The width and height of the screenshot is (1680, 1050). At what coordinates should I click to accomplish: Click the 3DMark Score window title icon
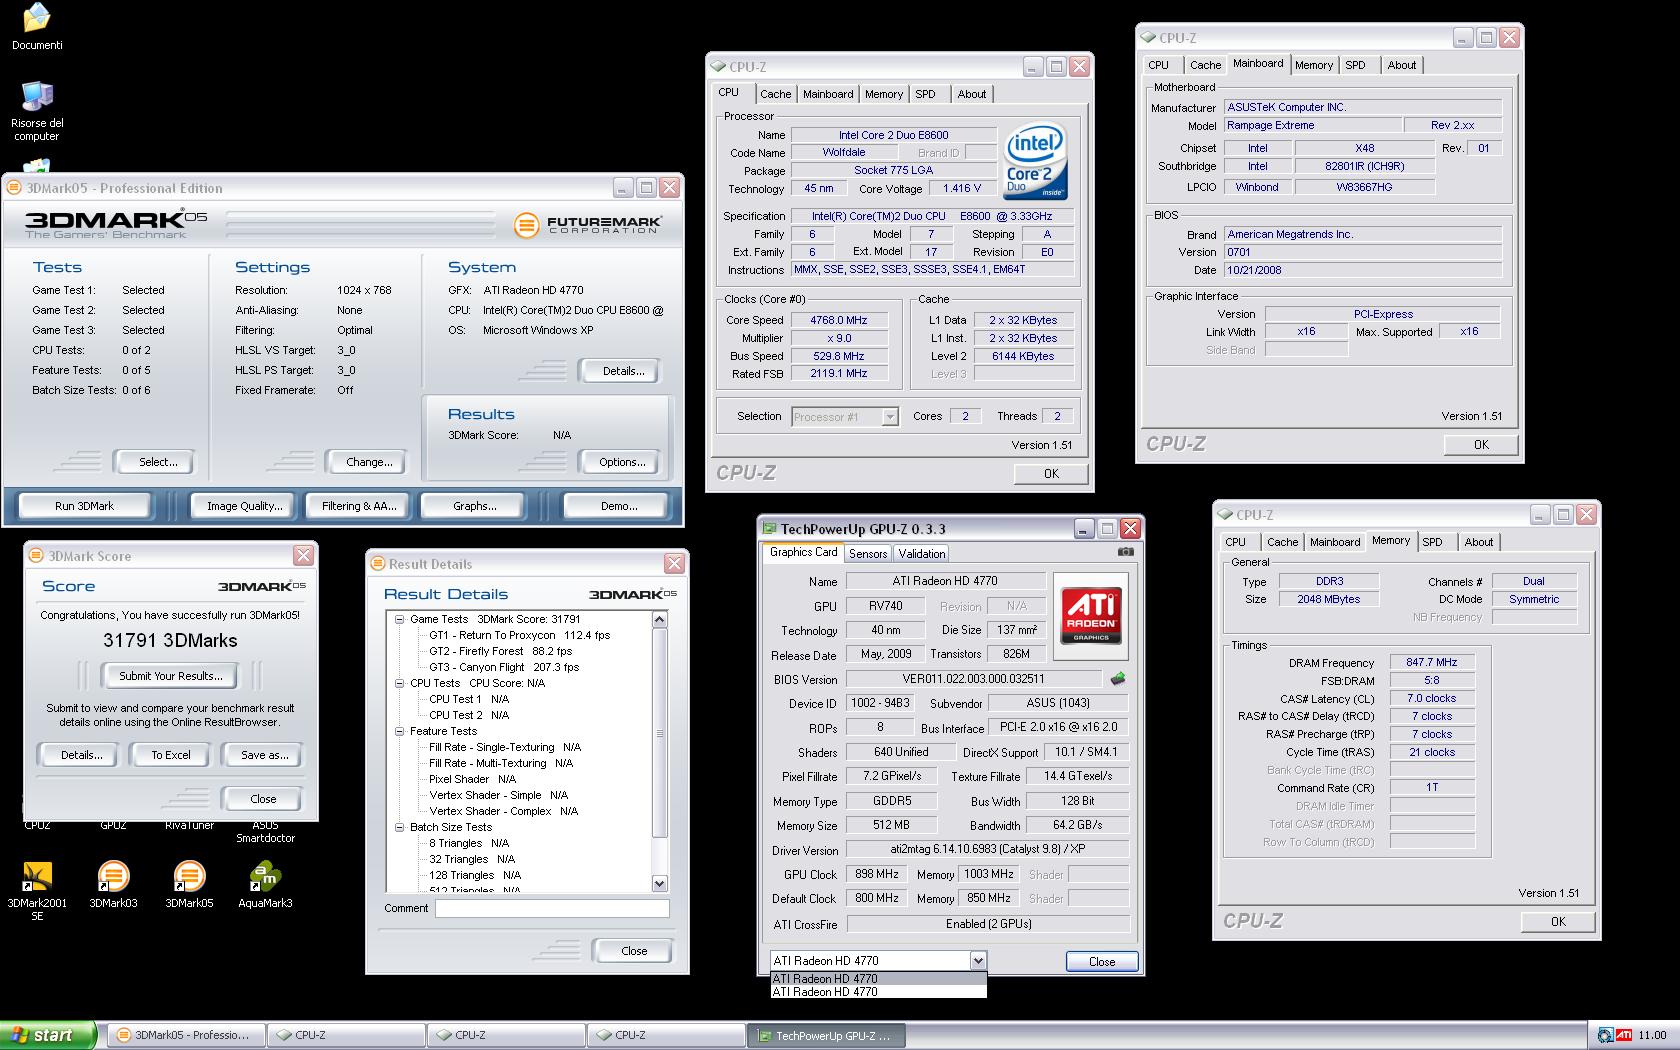pos(37,556)
